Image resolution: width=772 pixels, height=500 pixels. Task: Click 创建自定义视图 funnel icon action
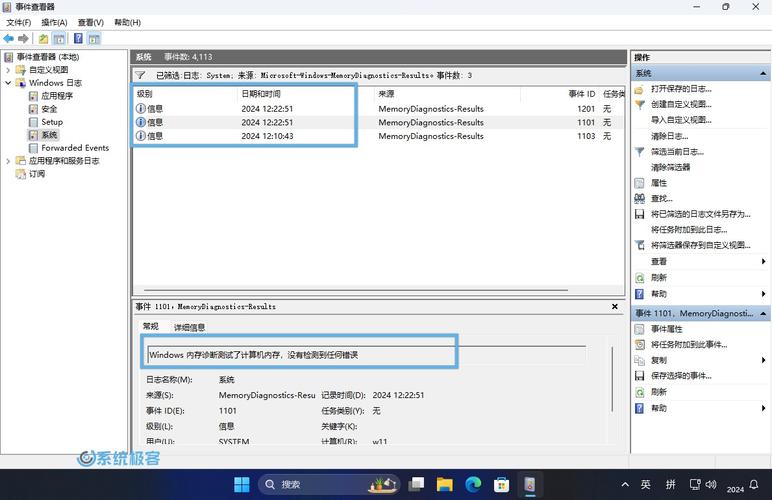tap(640, 104)
